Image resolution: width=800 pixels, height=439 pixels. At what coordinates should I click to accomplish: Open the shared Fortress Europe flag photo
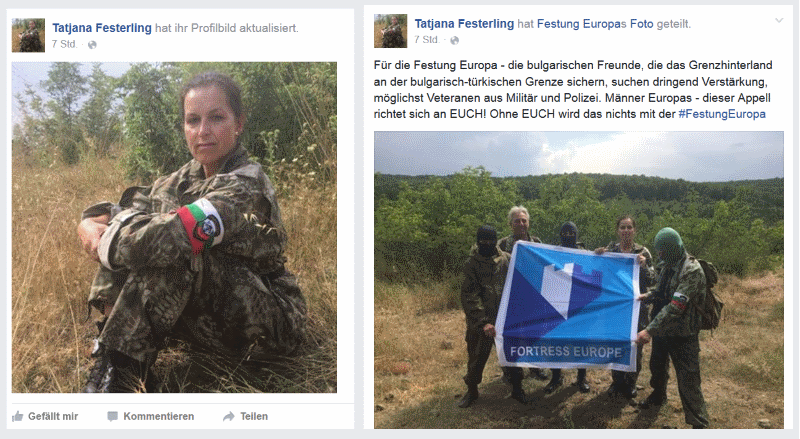point(579,280)
